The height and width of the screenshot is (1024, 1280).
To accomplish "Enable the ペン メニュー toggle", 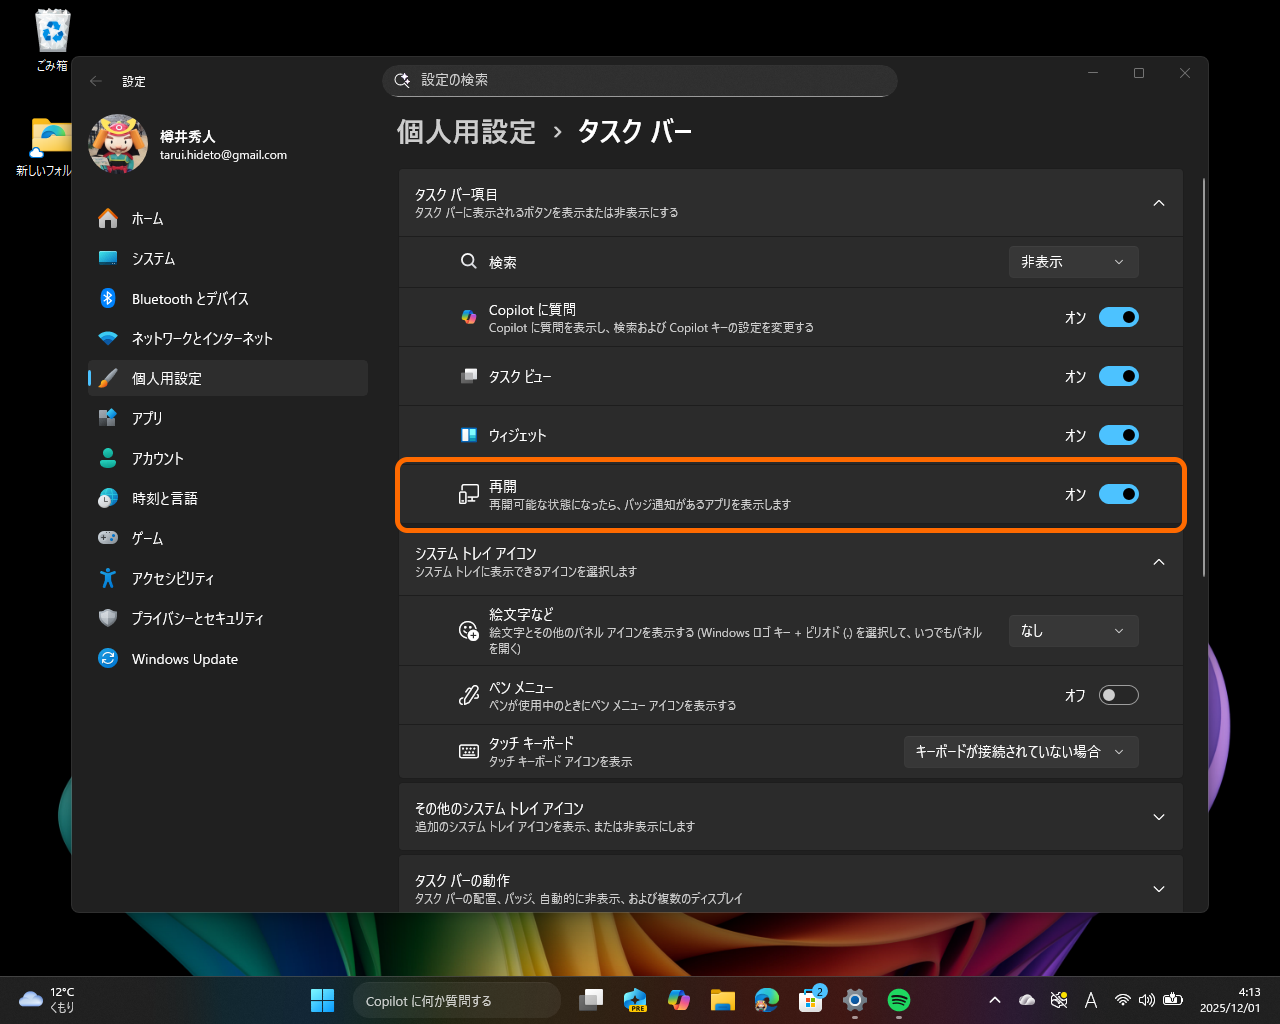I will pyautogui.click(x=1118, y=695).
